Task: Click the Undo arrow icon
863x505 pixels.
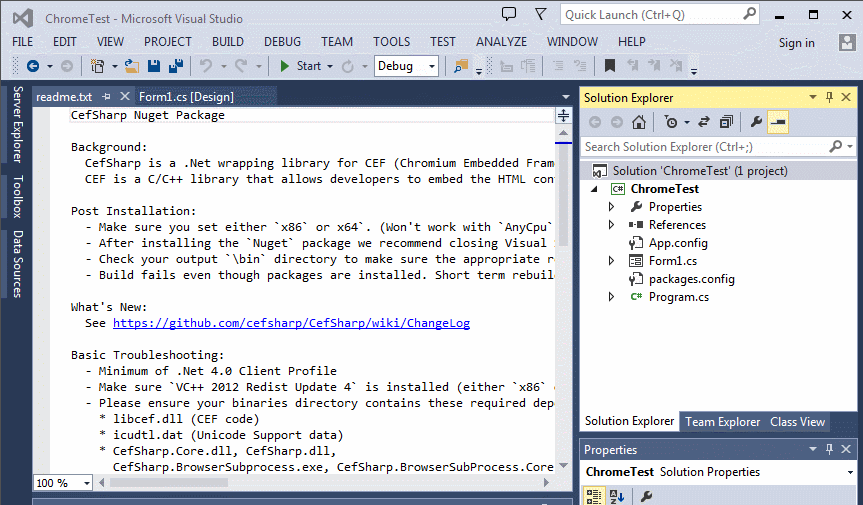Action: point(206,66)
